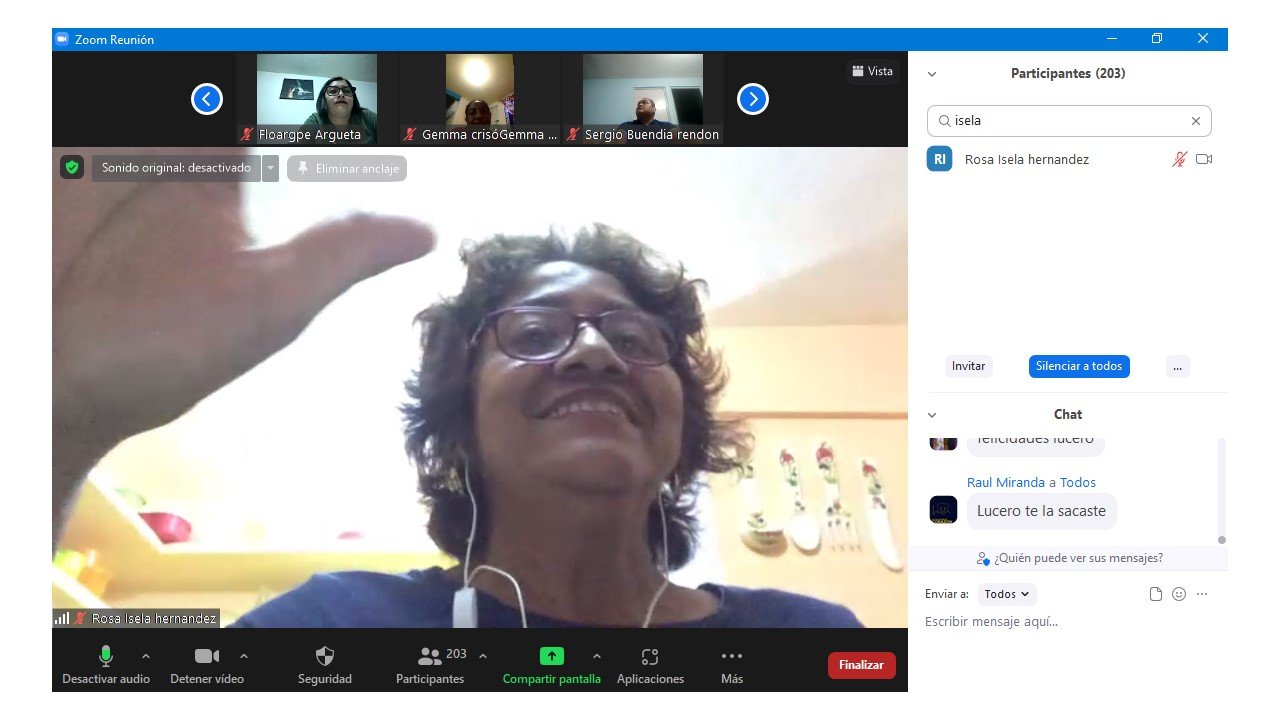Open the Más three-dots menu
The width and height of the screenshot is (1280, 720).
[731, 657]
